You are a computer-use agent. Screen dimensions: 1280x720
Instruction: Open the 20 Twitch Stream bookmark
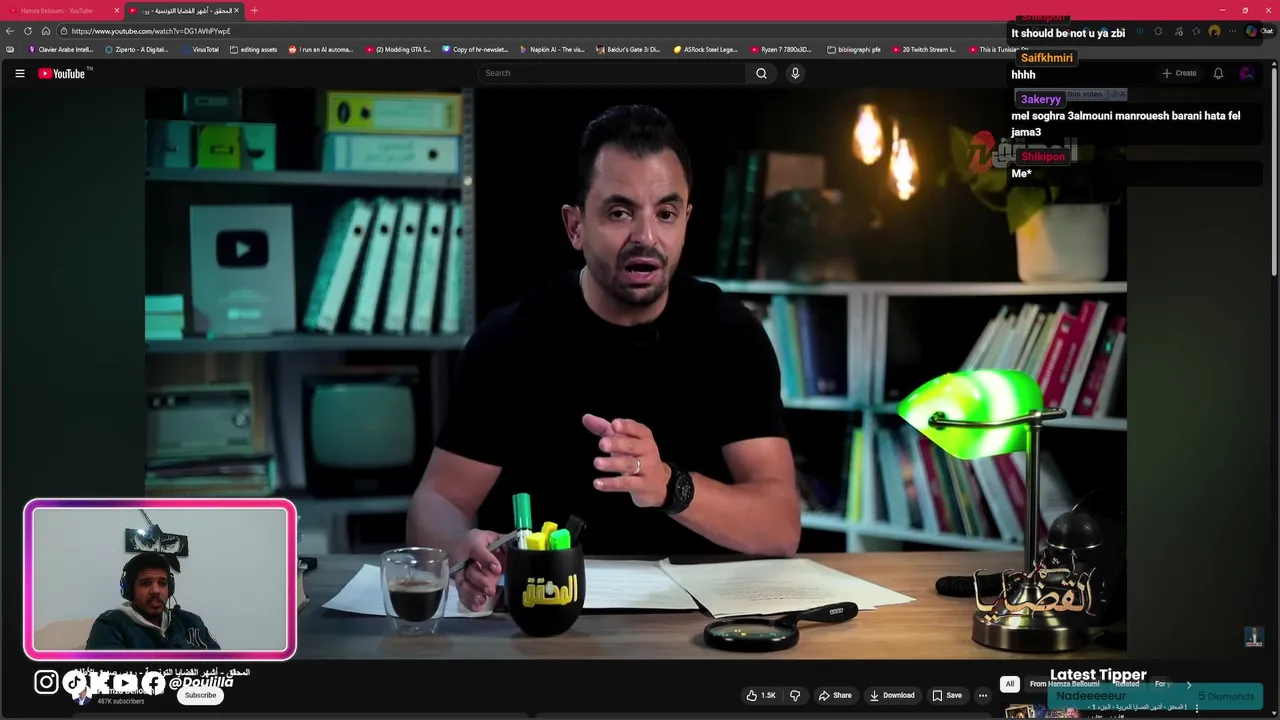pyautogui.click(x=924, y=49)
